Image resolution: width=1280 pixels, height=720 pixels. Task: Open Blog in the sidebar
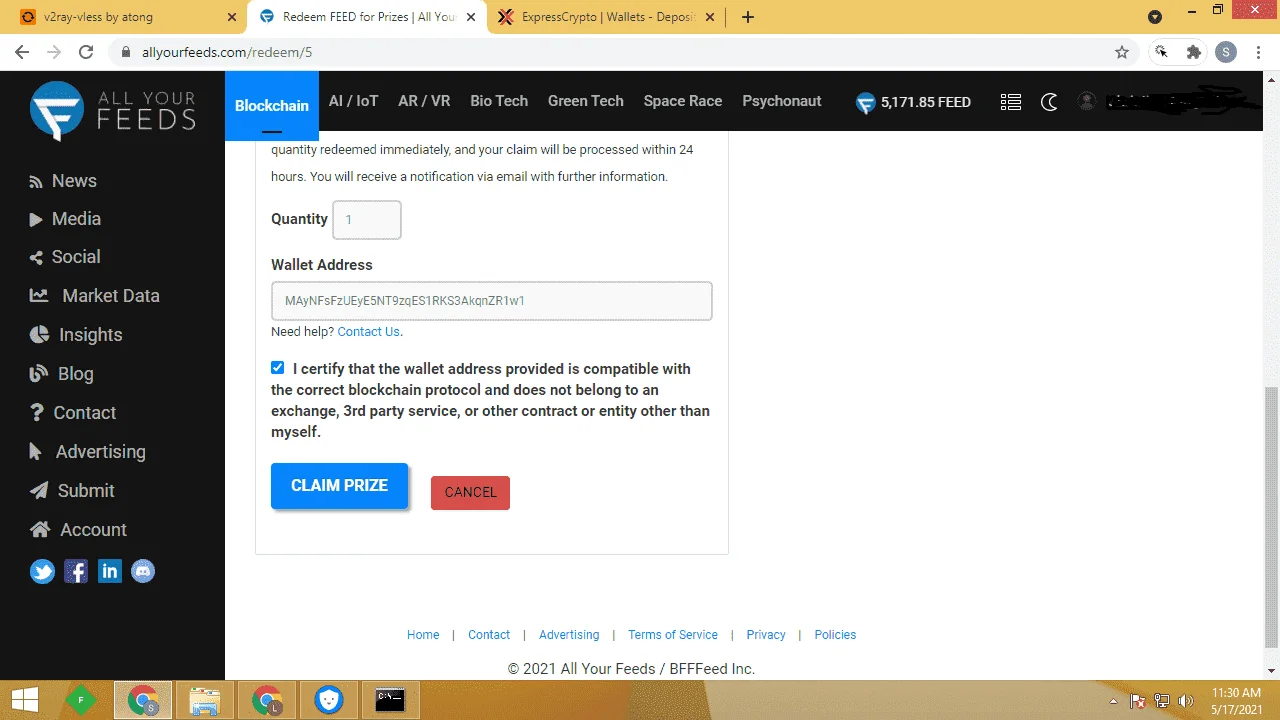(x=62, y=374)
